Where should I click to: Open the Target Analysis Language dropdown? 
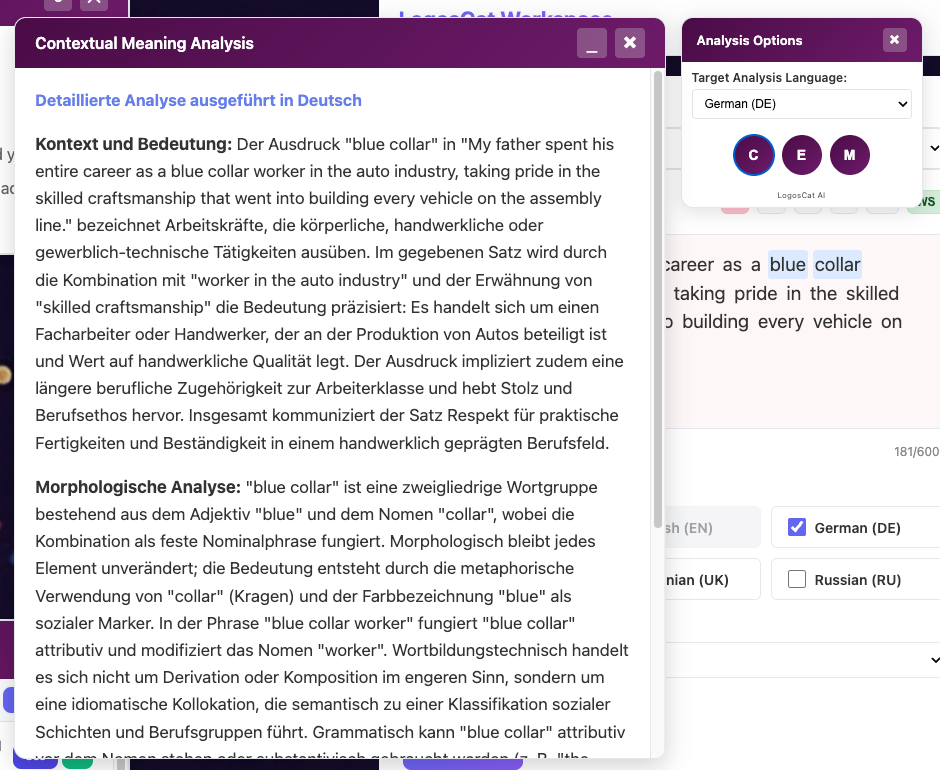click(x=801, y=104)
